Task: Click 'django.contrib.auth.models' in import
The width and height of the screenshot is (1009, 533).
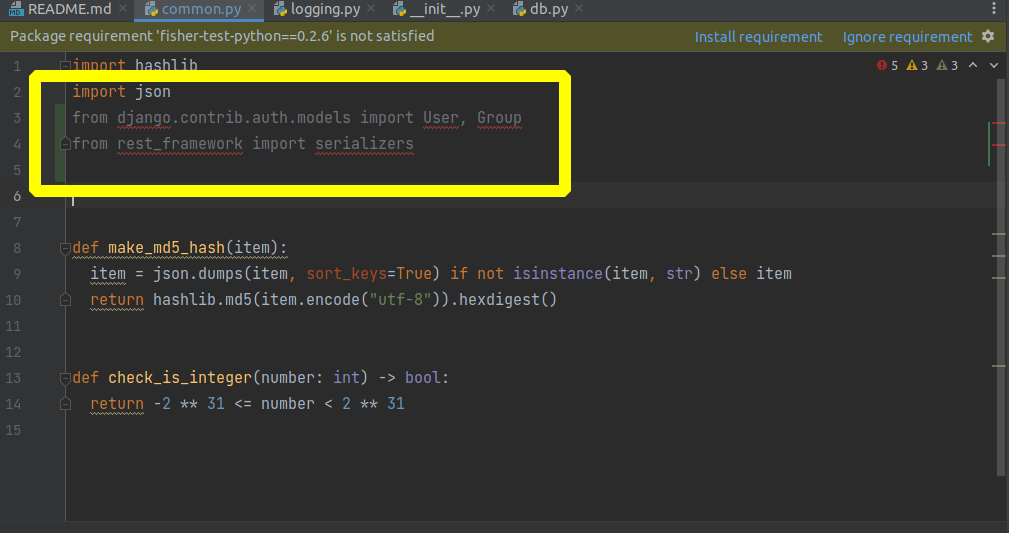Action: click(234, 118)
